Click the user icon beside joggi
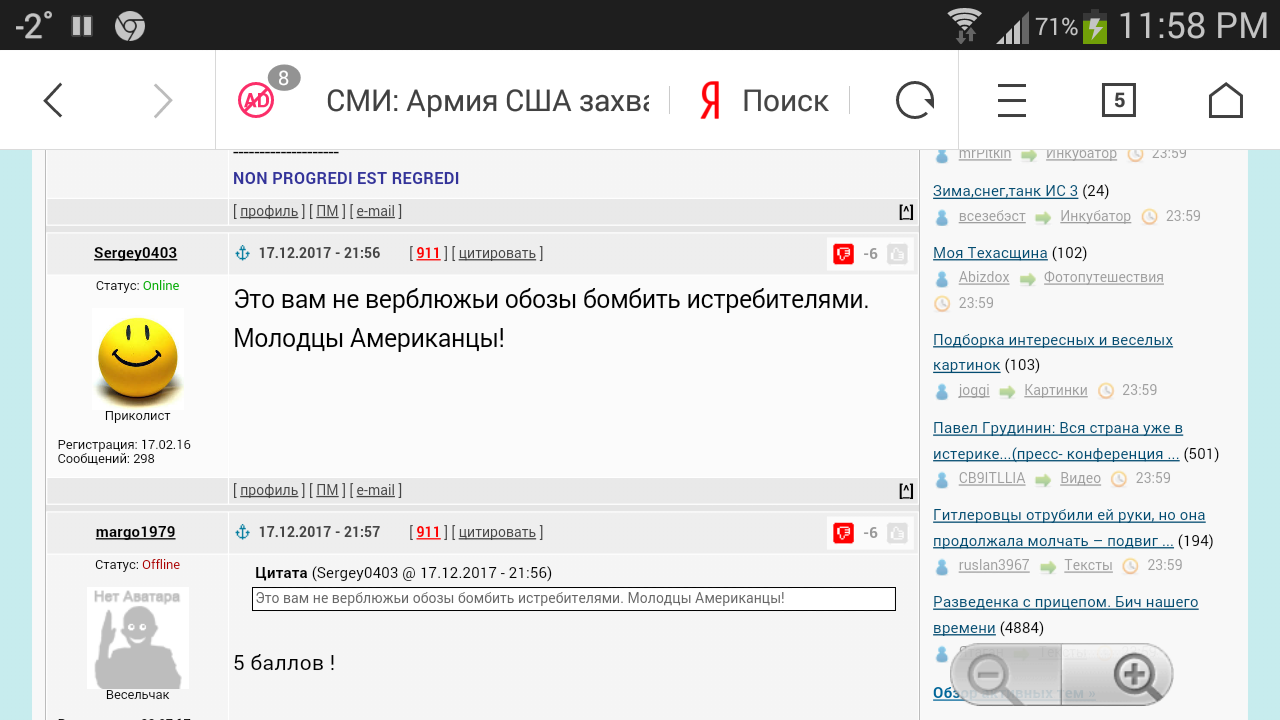1280x720 pixels. tap(941, 391)
